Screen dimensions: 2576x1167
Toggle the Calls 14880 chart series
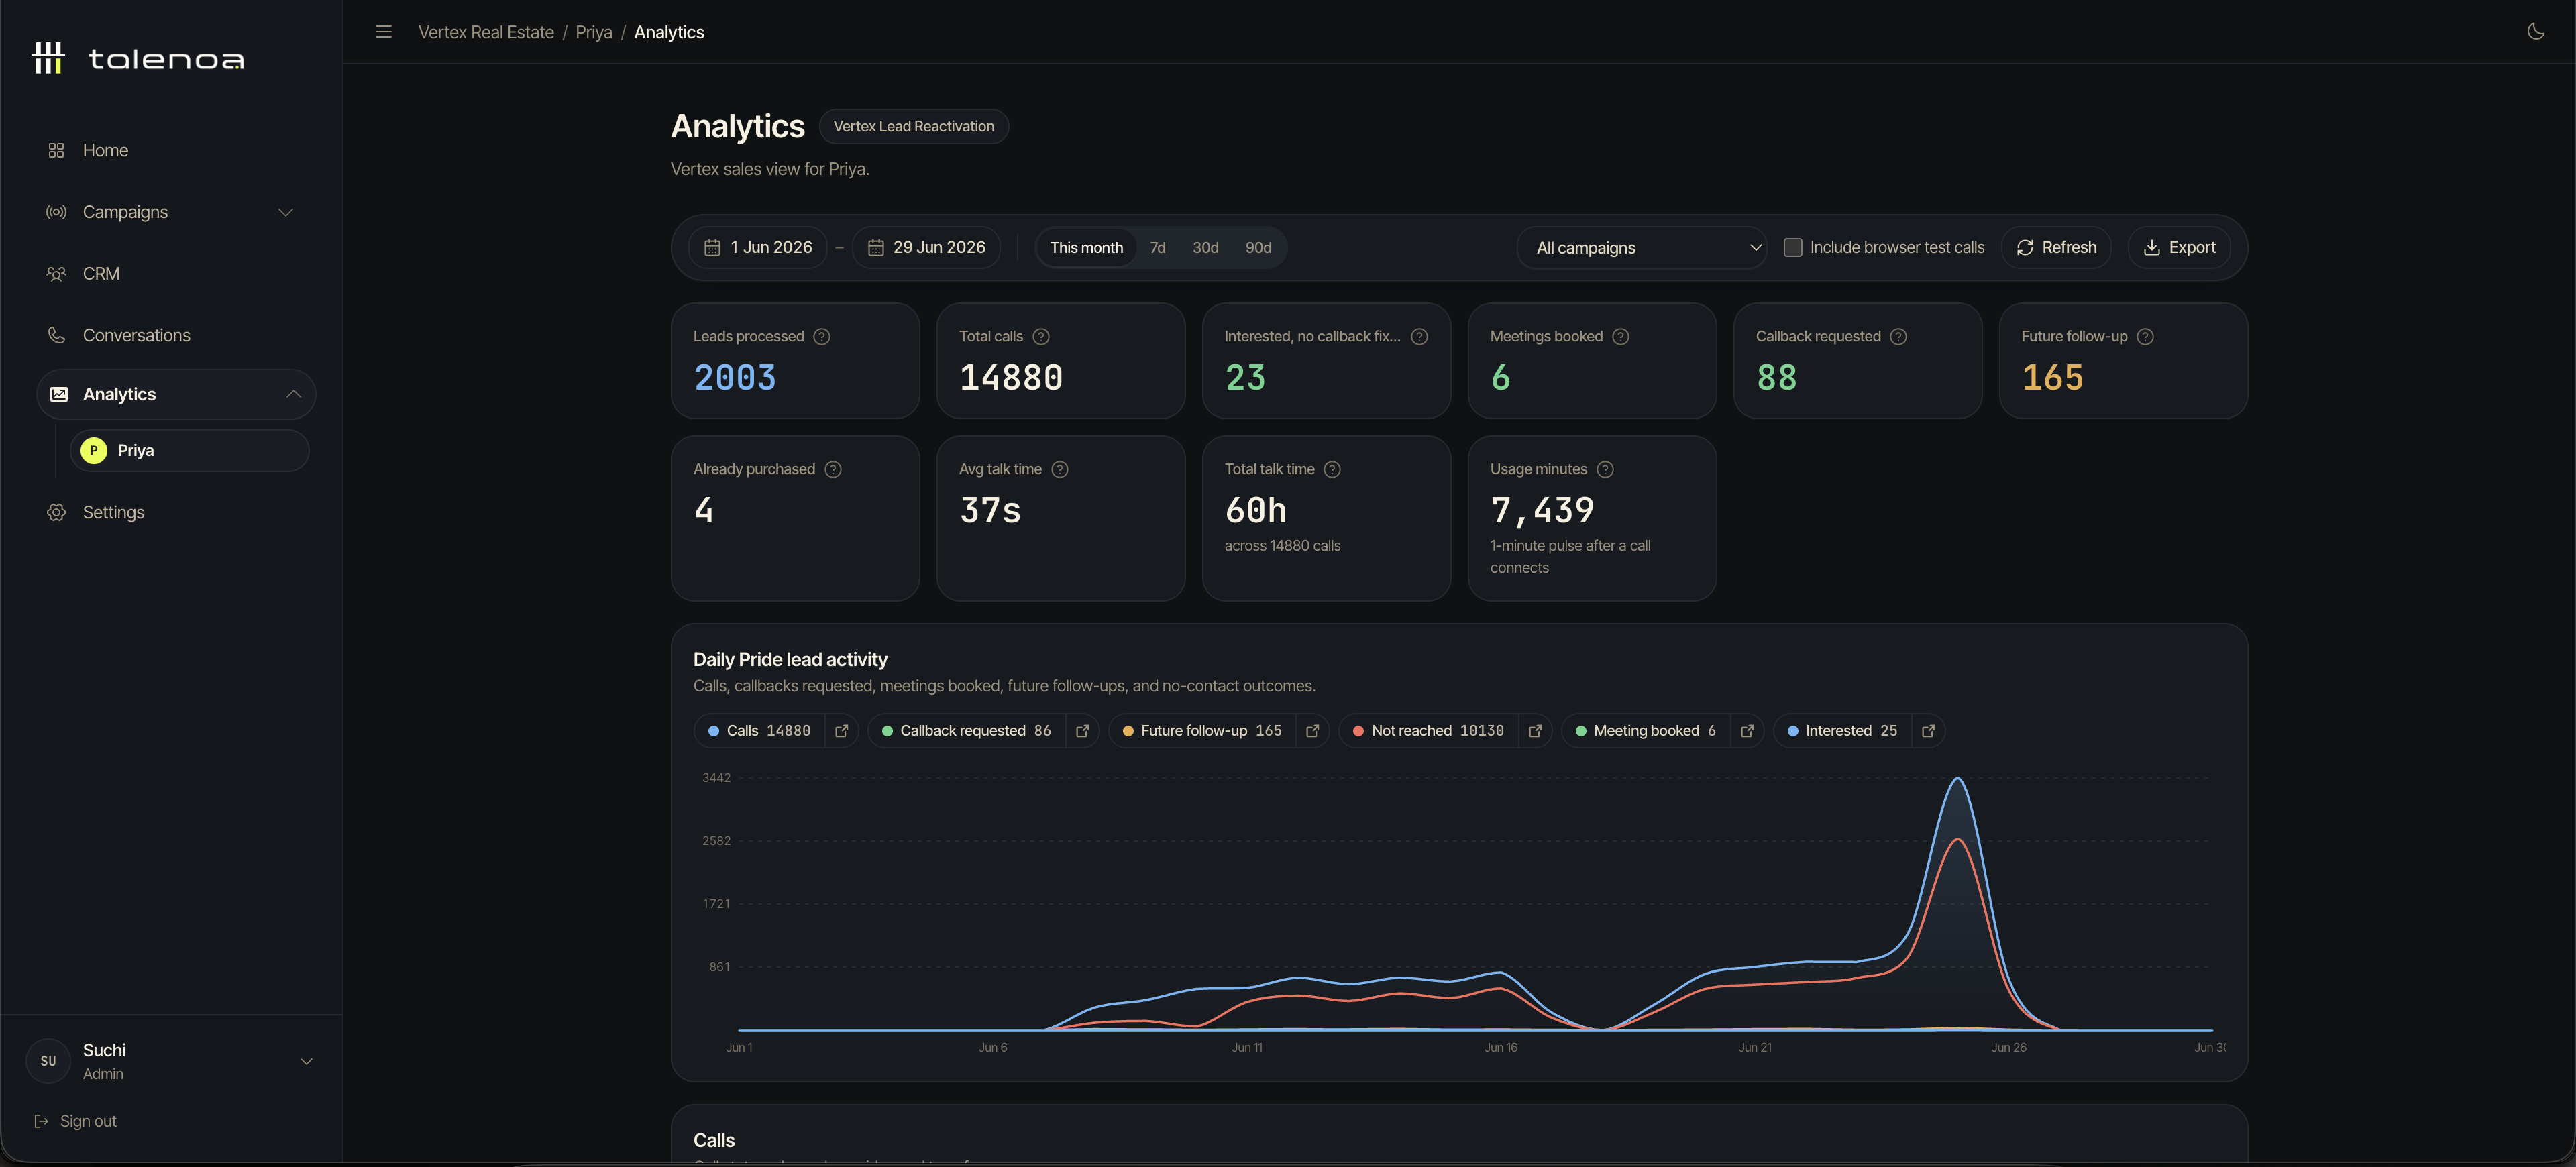[759, 731]
